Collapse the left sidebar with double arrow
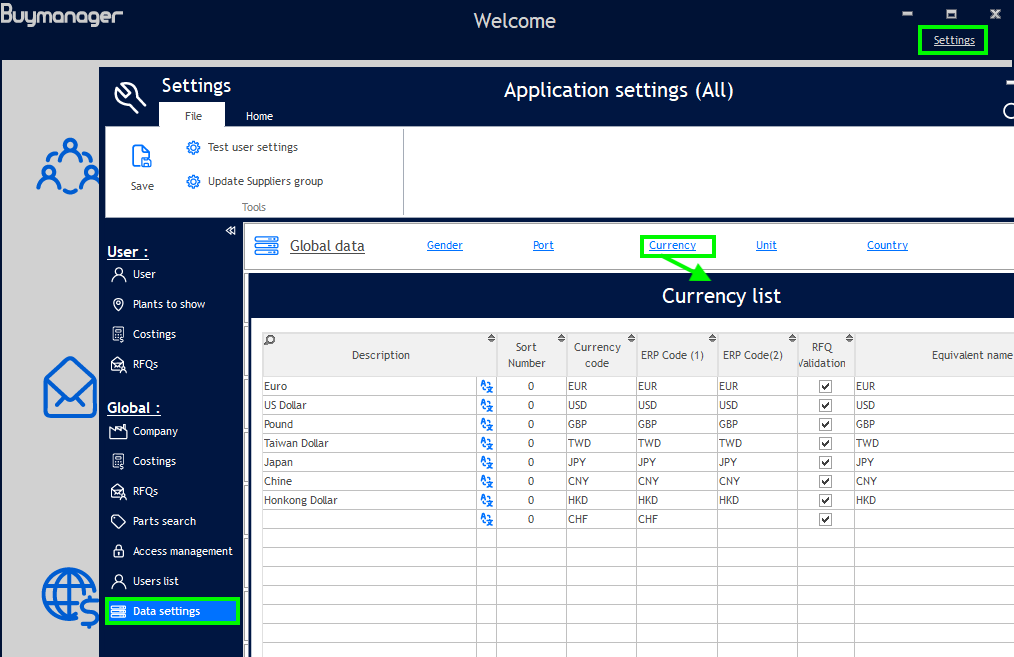The width and height of the screenshot is (1014, 657). tap(232, 231)
